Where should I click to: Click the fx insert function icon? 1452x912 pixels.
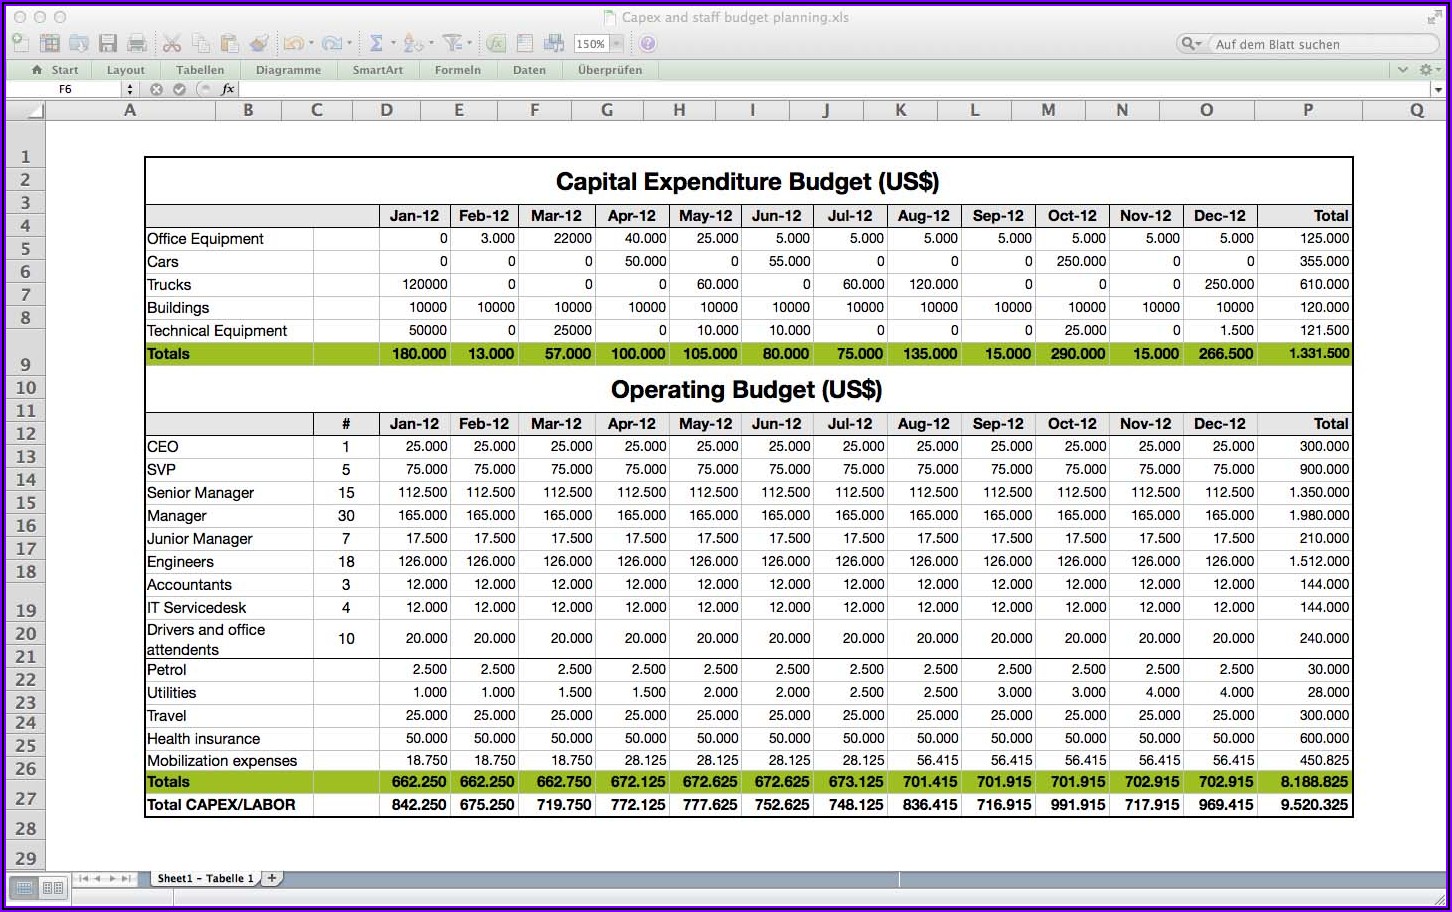tap(228, 89)
